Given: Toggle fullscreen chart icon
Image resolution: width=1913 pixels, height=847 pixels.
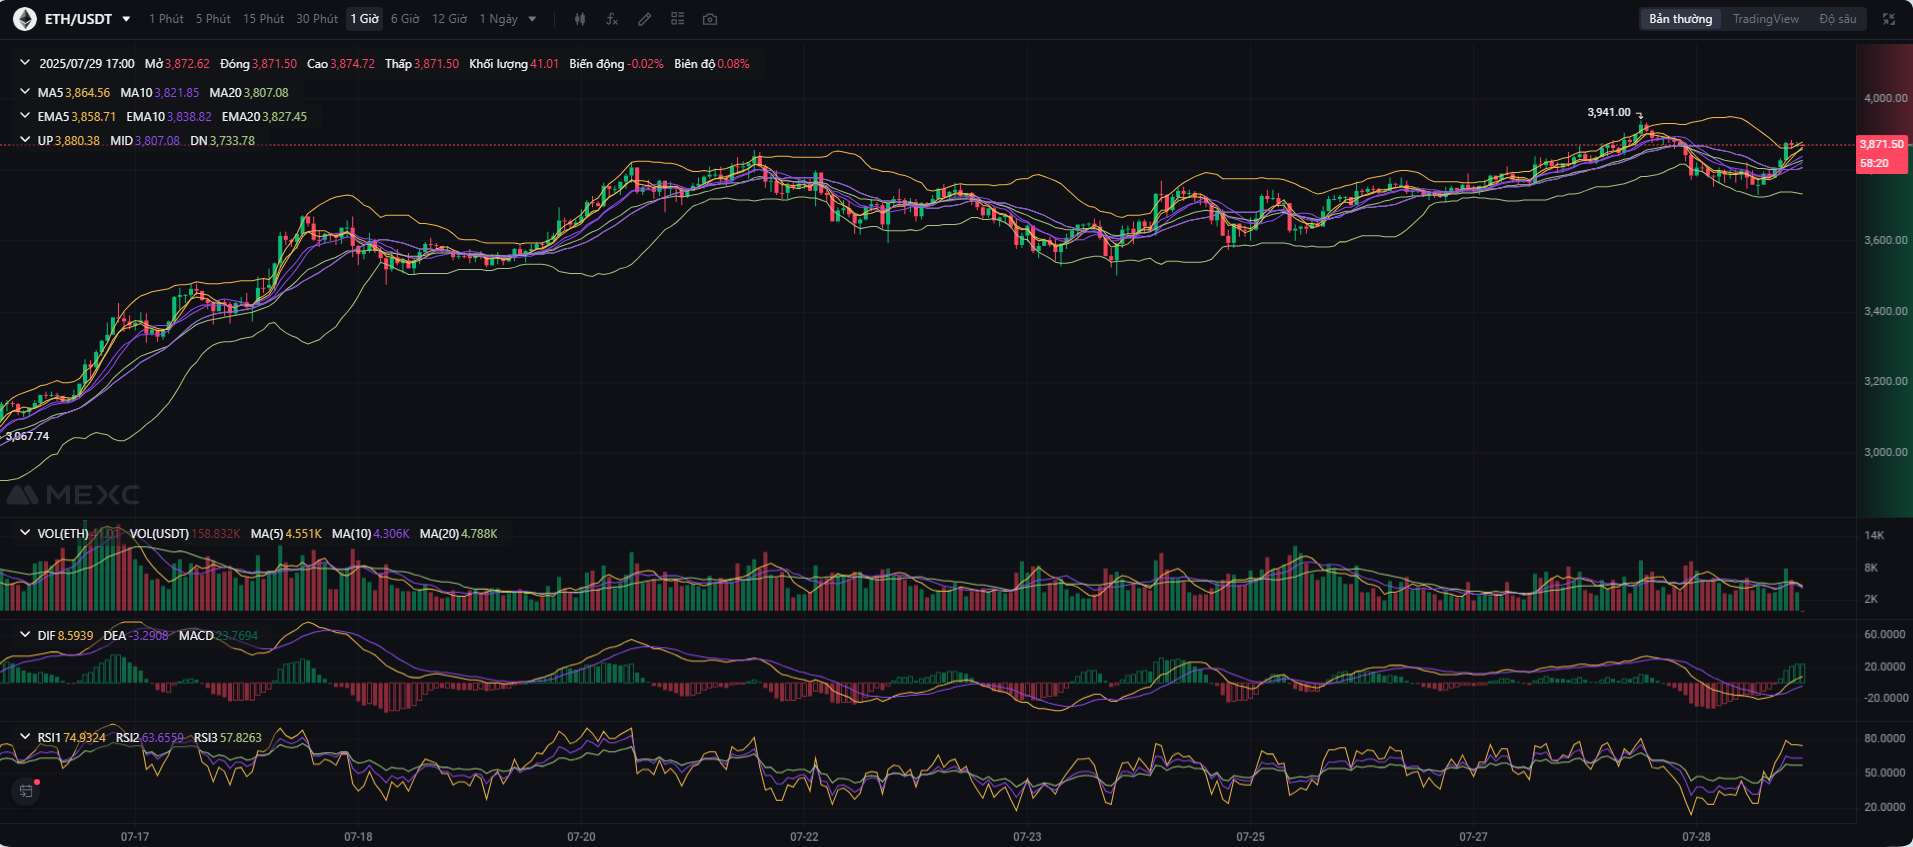Looking at the screenshot, I should (1889, 19).
